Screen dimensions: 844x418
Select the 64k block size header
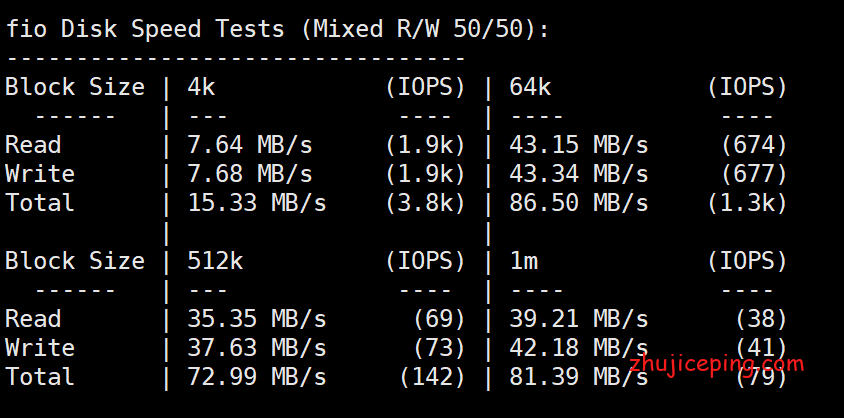pyautogui.click(x=530, y=87)
